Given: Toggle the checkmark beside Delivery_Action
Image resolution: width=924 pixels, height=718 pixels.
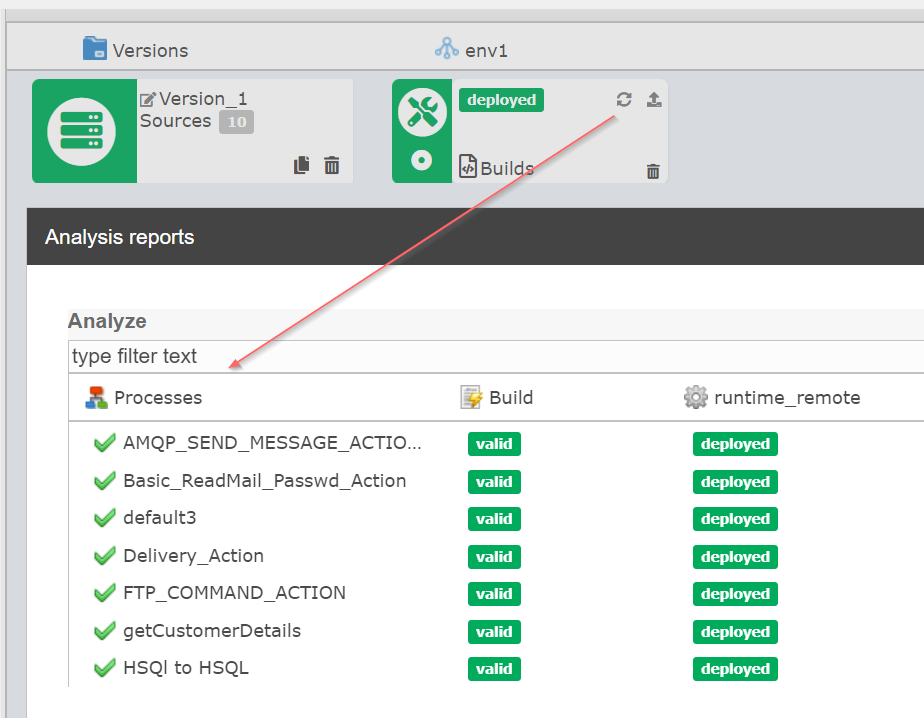Looking at the screenshot, I should pyautogui.click(x=105, y=556).
